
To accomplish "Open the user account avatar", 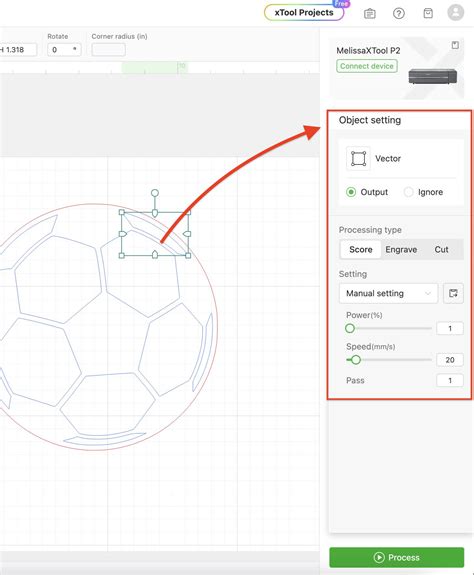I will 456,12.
